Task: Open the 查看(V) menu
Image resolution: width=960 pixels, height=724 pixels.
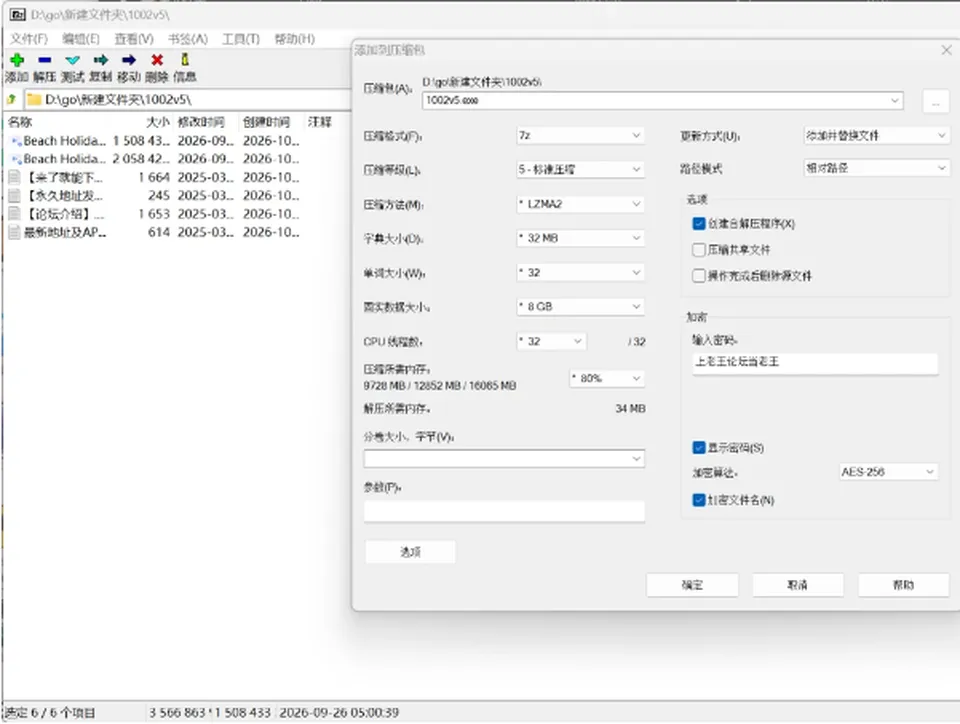Action: tap(134, 39)
